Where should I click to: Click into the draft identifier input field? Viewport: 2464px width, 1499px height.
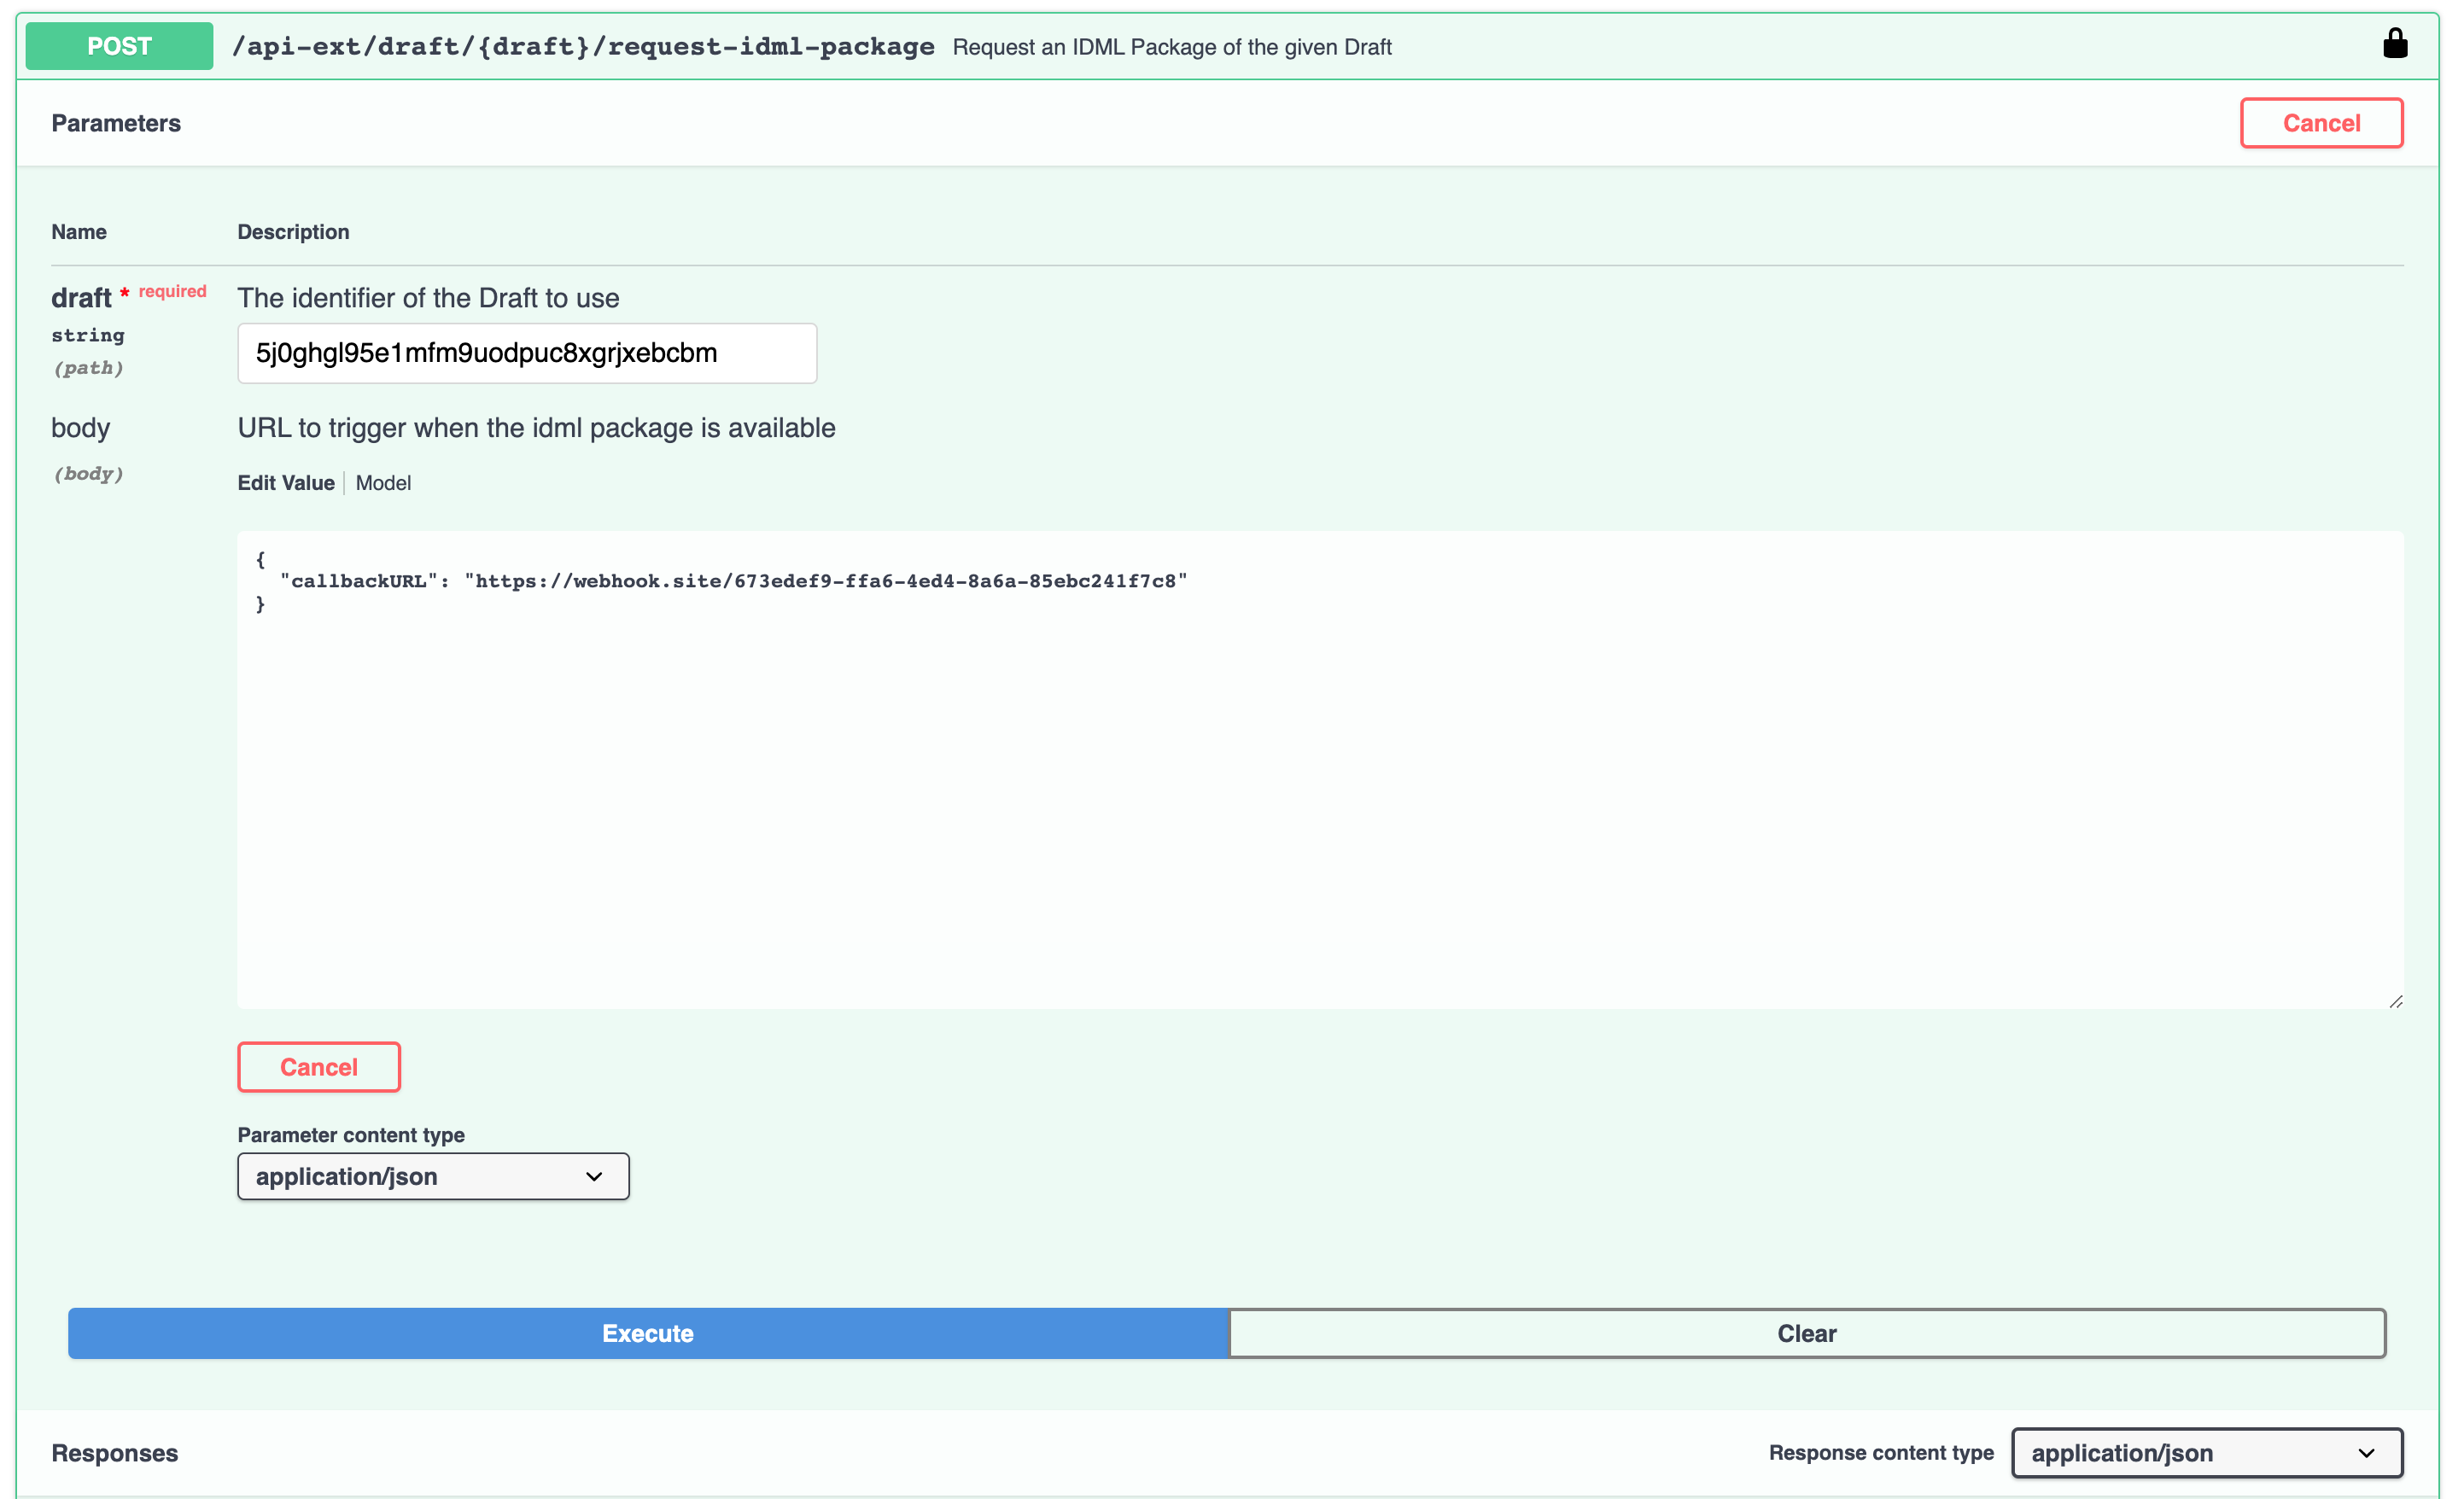tap(526, 353)
